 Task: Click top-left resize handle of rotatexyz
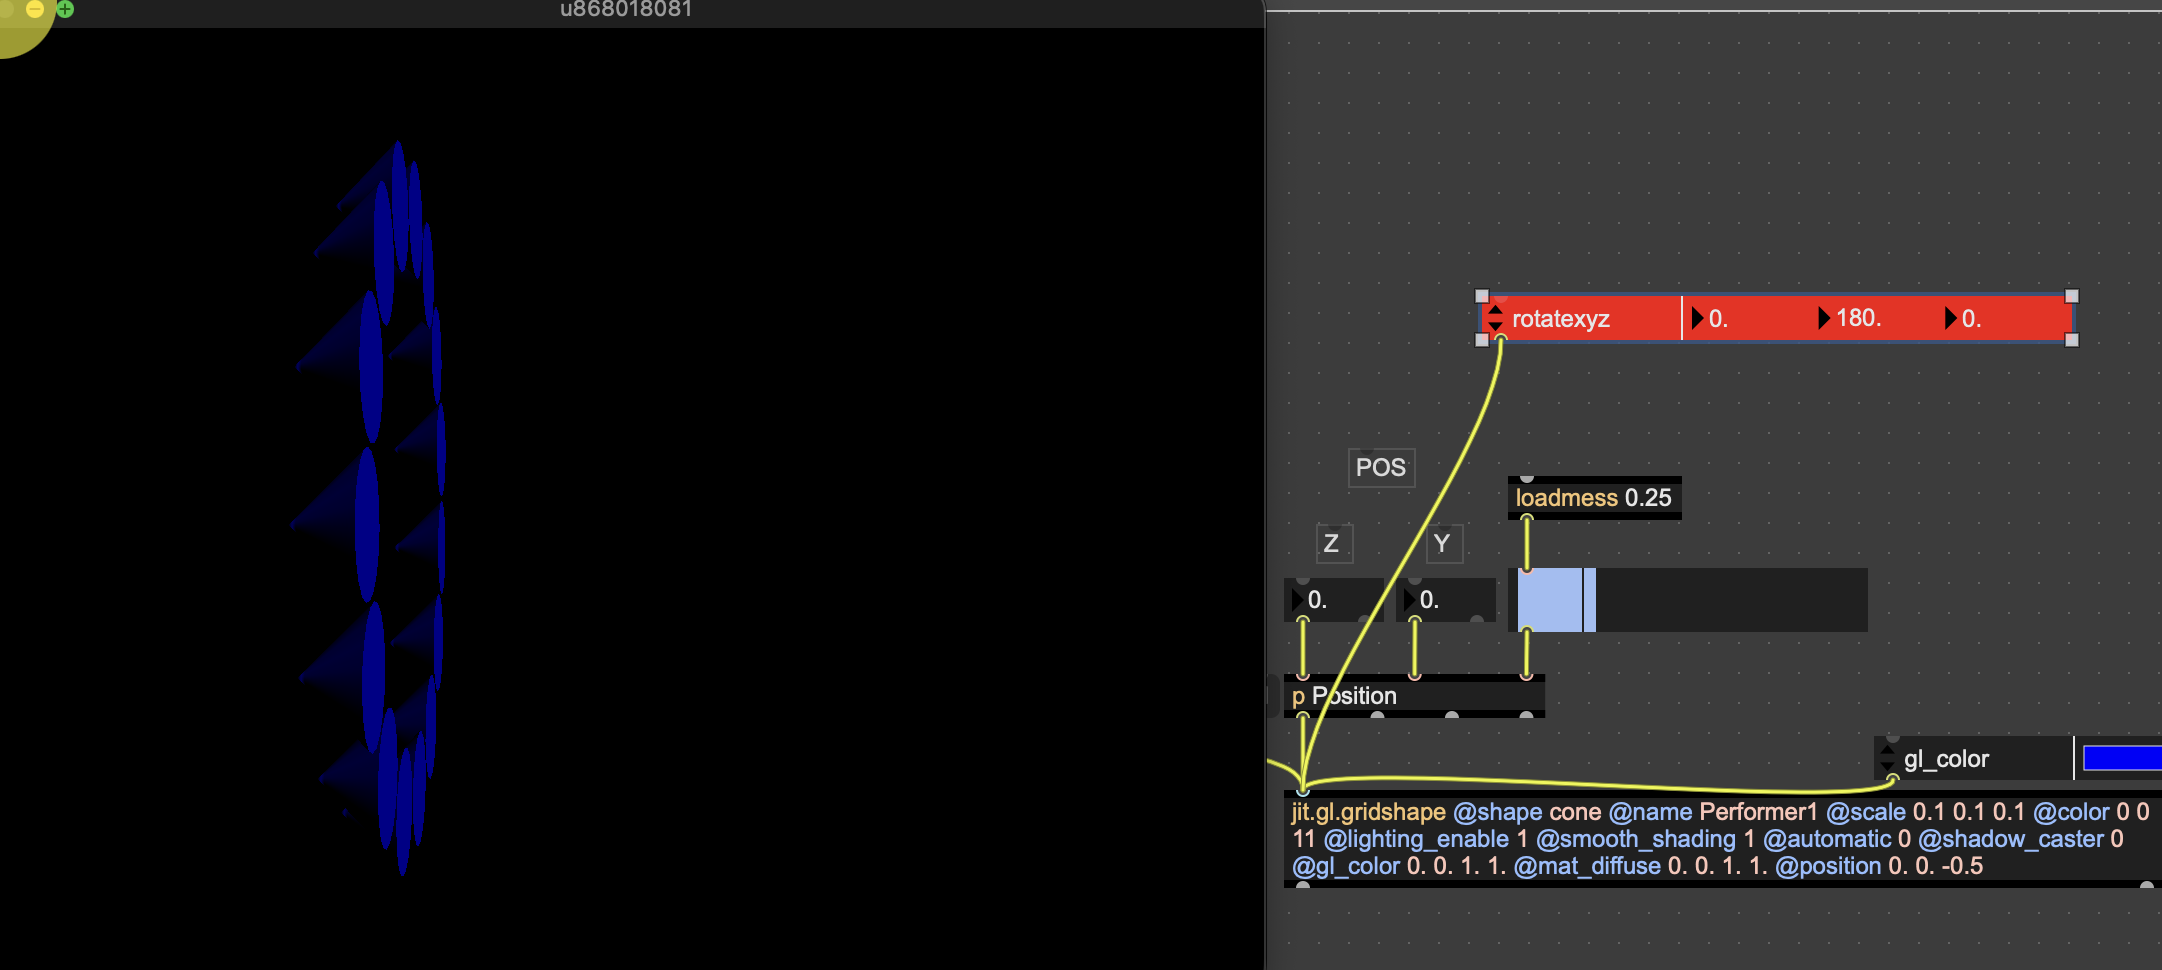[x=1482, y=296]
